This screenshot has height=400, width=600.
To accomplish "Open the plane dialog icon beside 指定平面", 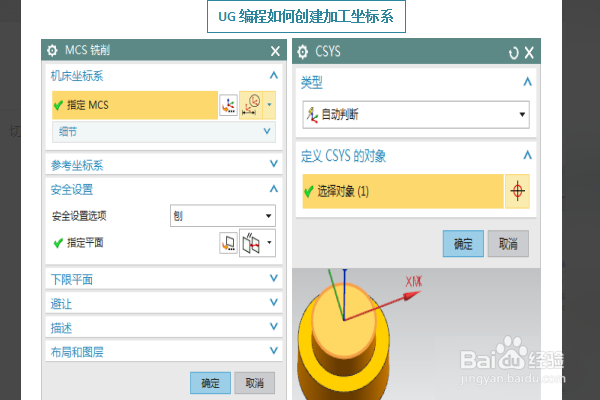I will [x=228, y=243].
